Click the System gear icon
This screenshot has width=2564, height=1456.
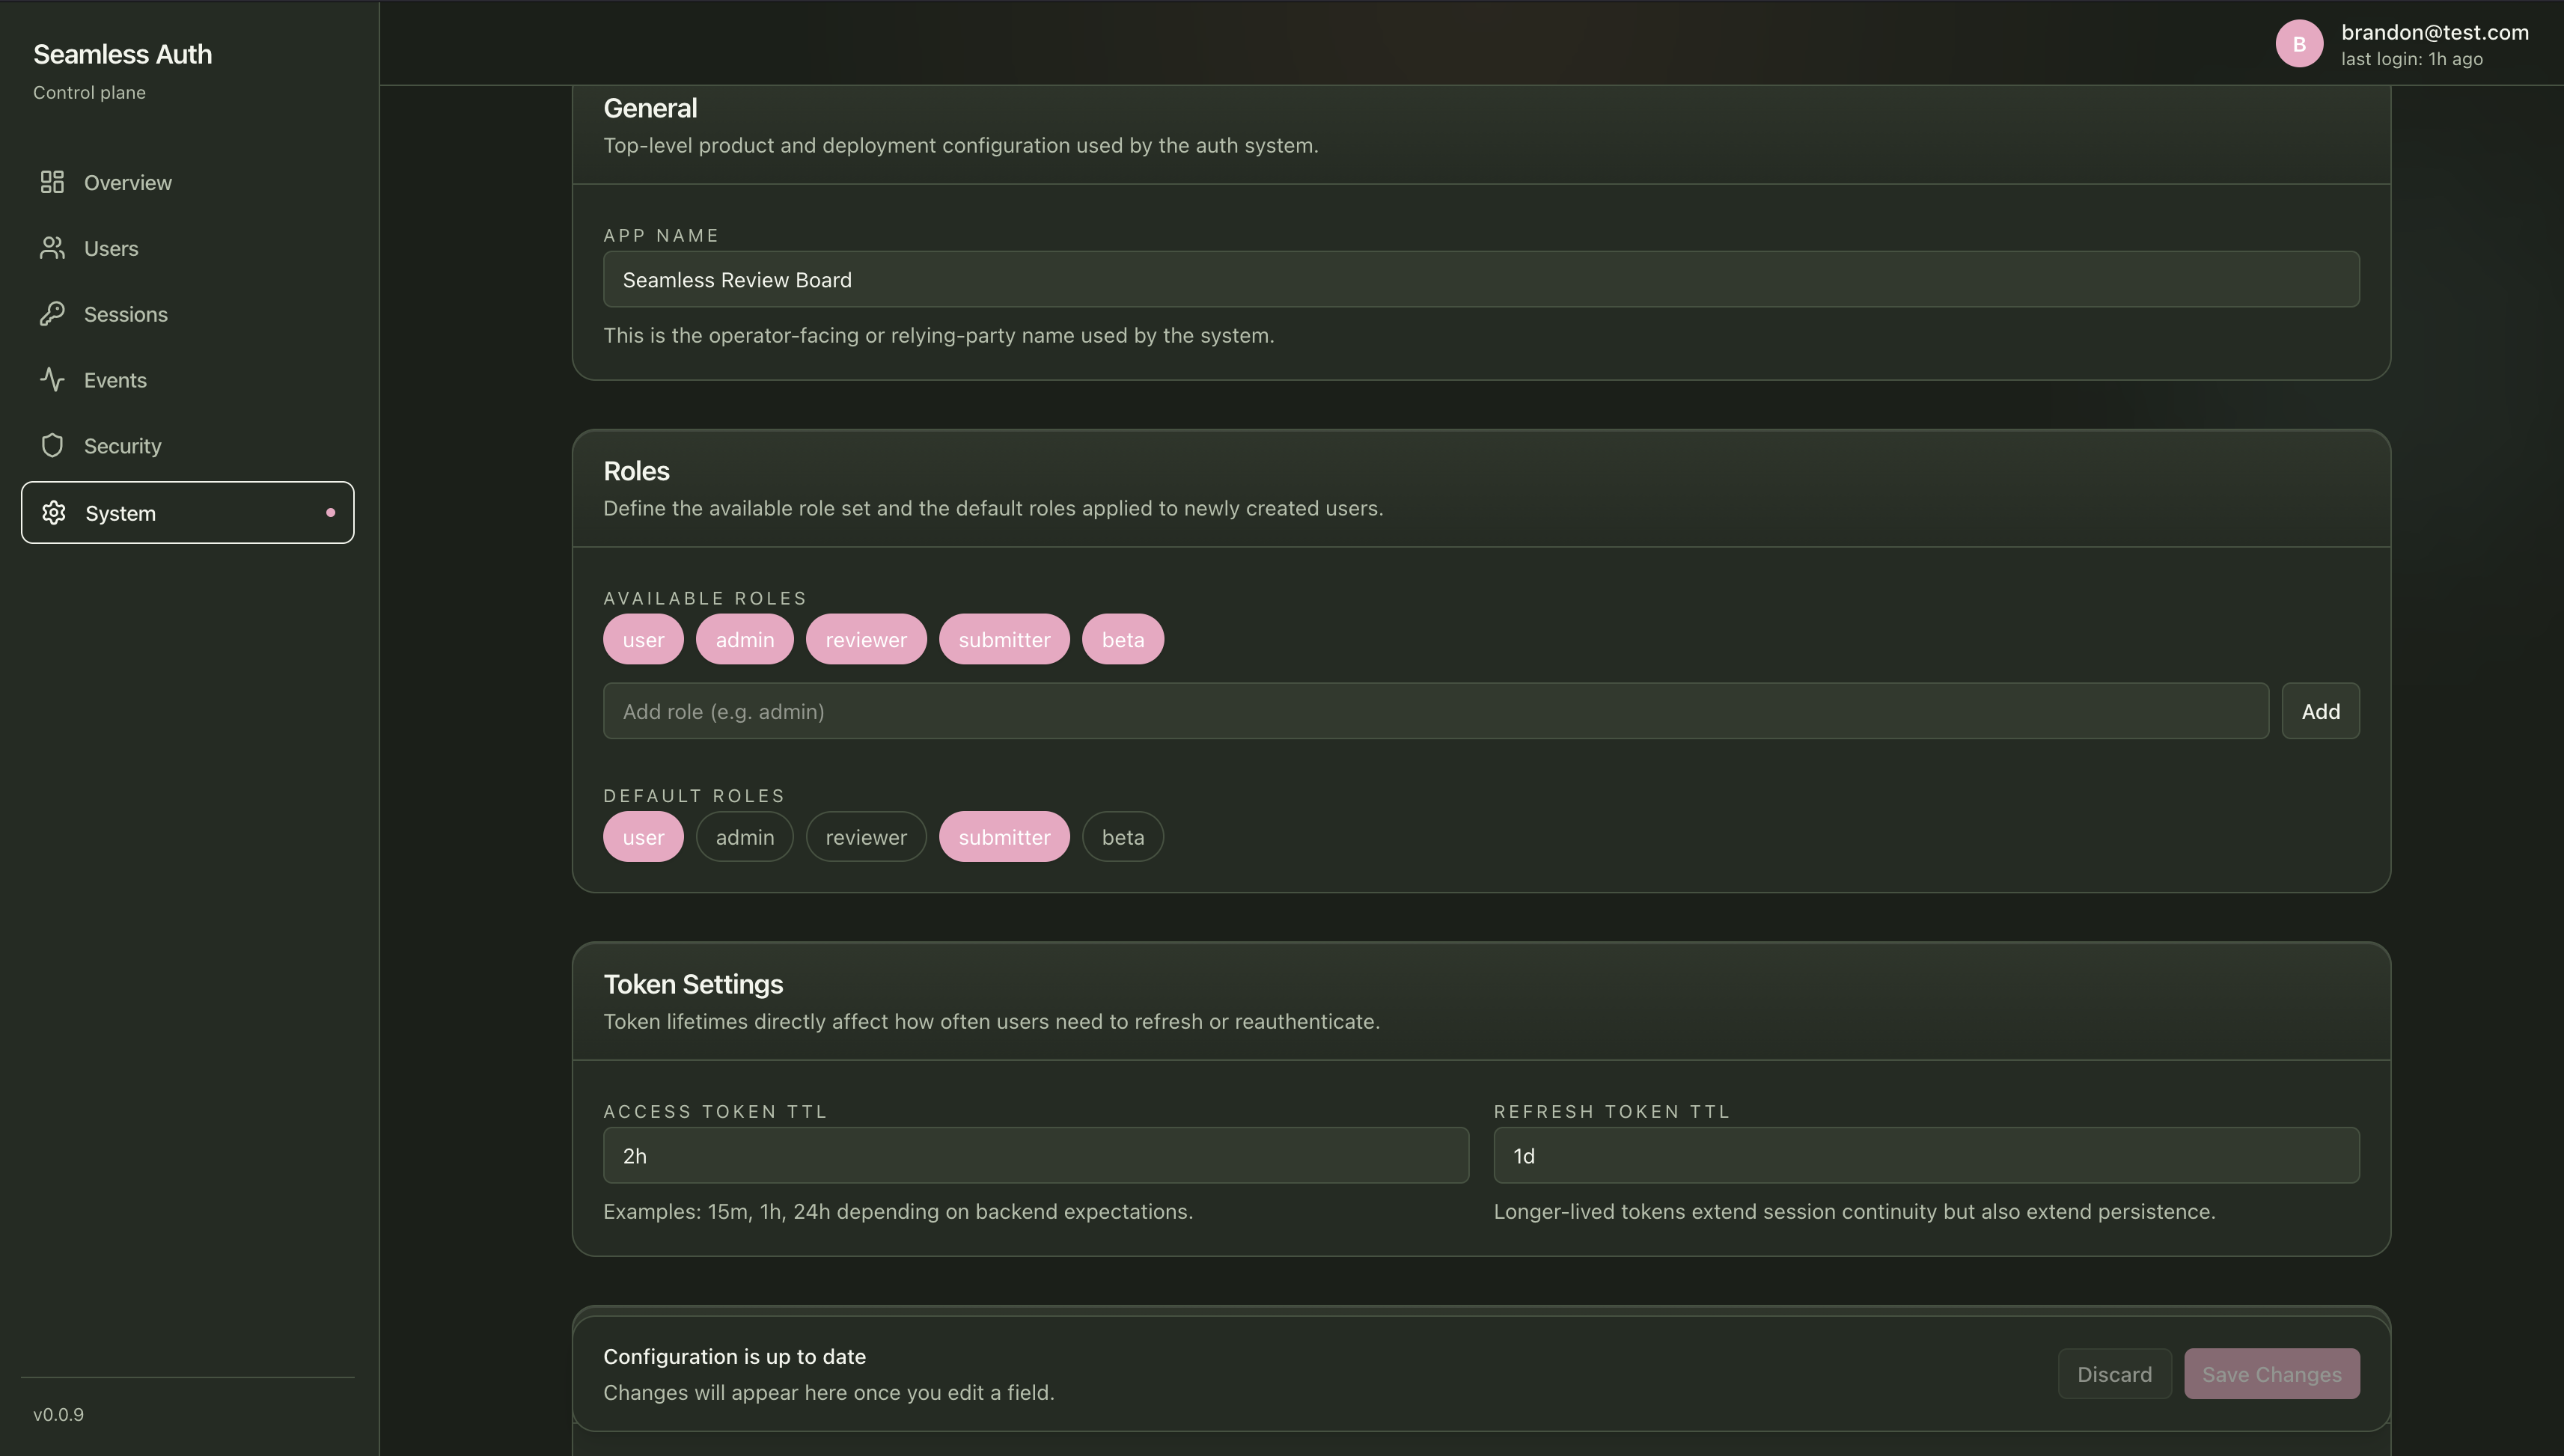pos(54,513)
